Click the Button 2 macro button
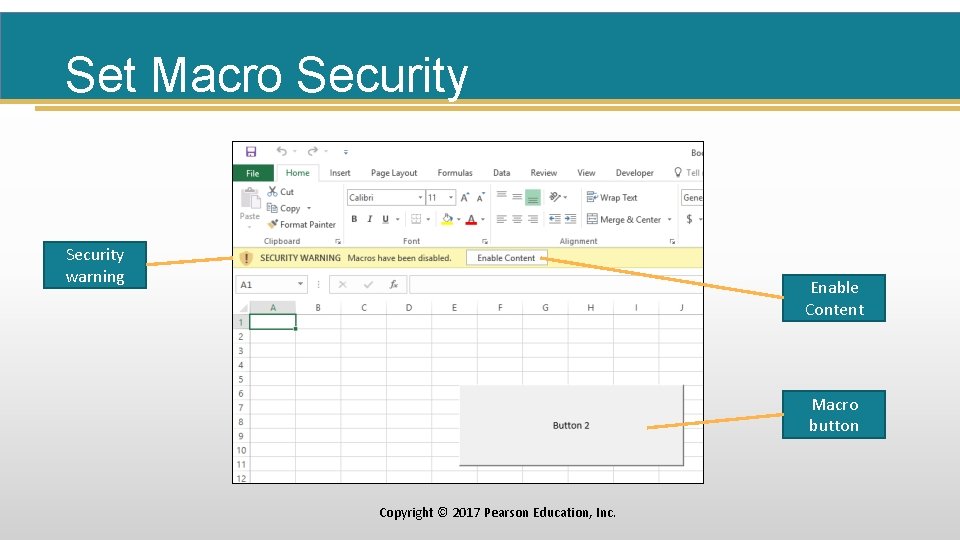Image resolution: width=960 pixels, height=540 pixels. point(571,426)
